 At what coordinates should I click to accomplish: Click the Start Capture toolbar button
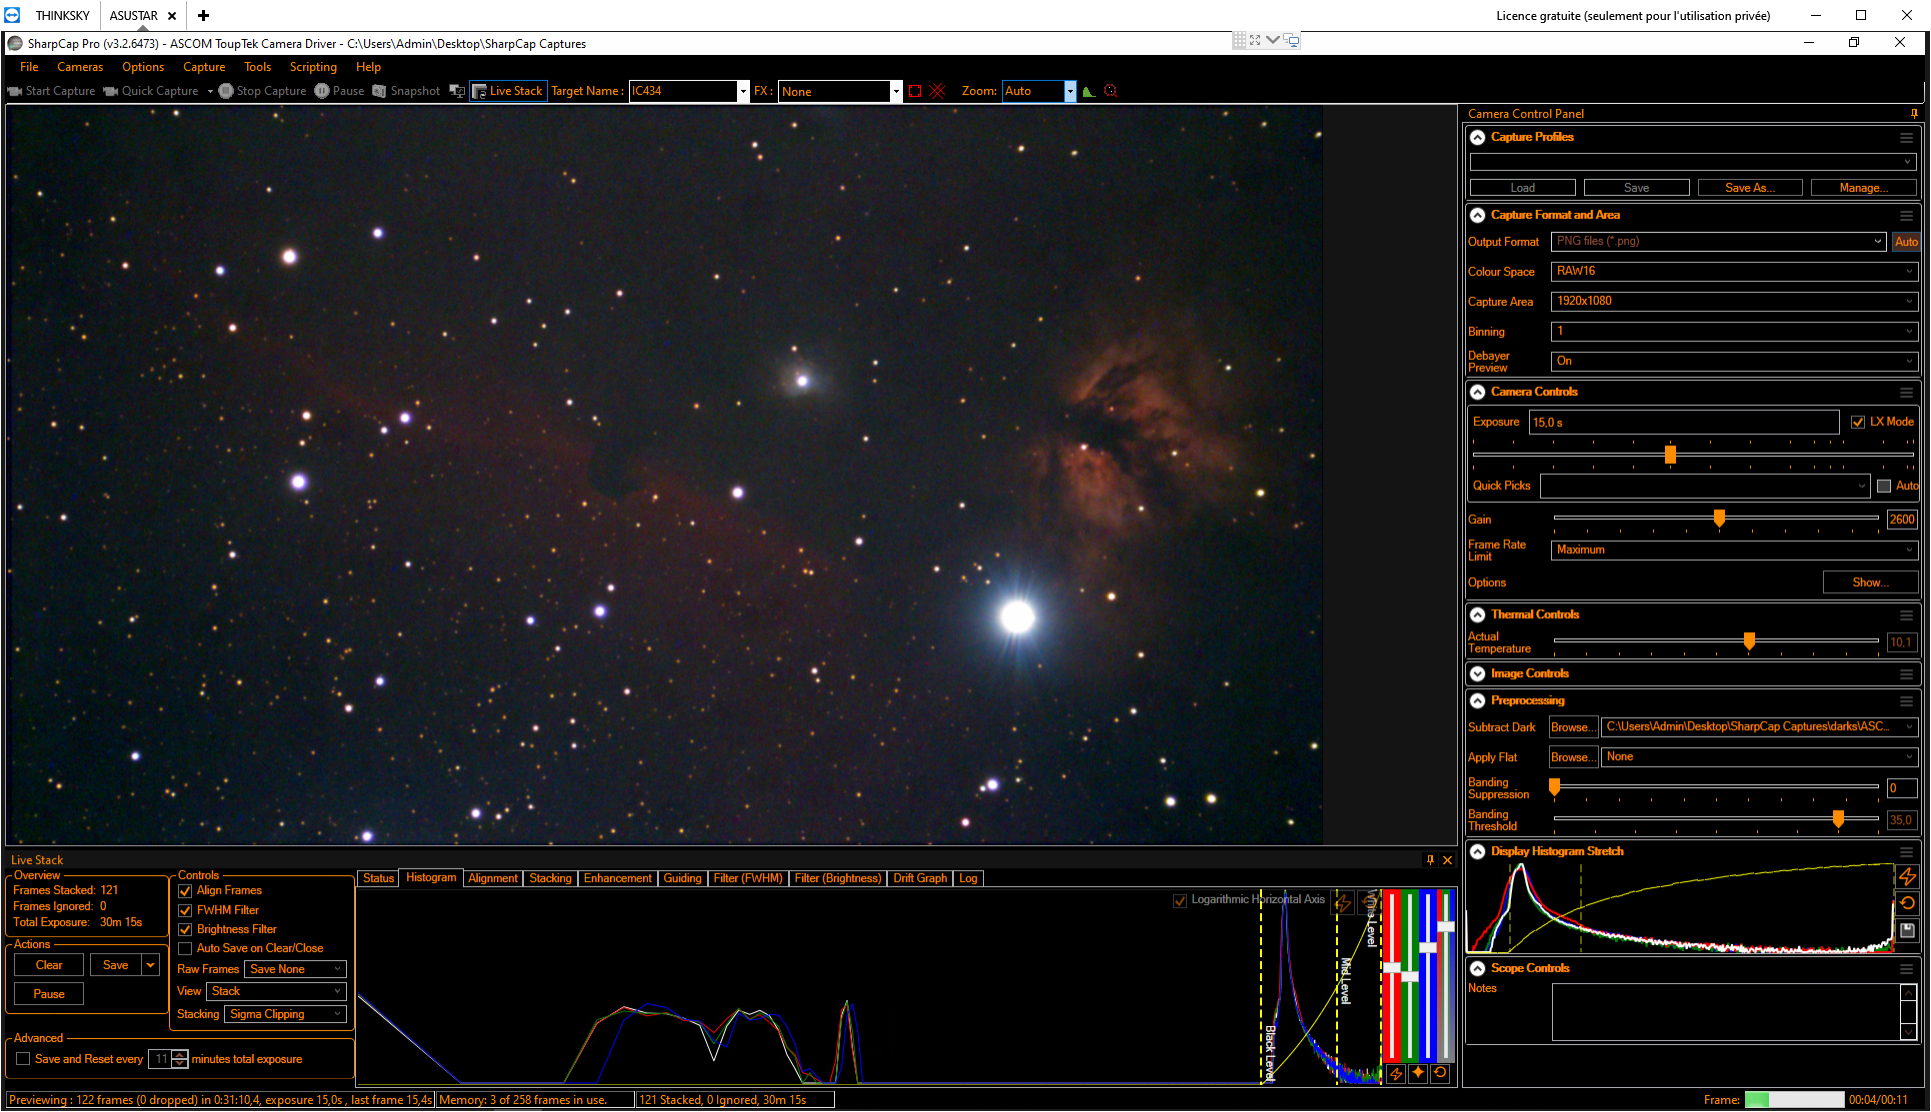pyautogui.click(x=51, y=91)
